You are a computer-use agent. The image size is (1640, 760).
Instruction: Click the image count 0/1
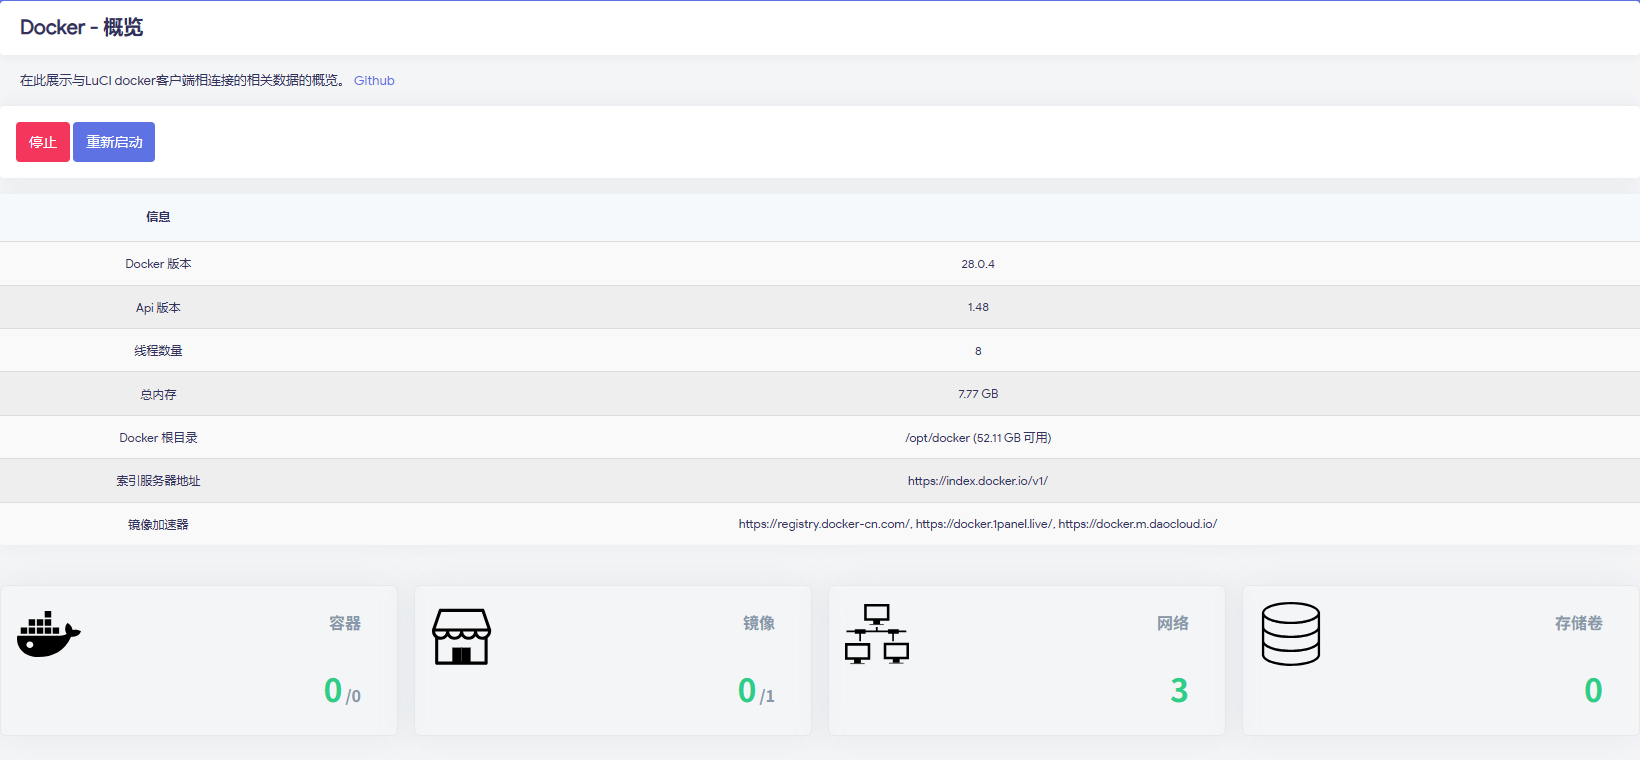(756, 691)
